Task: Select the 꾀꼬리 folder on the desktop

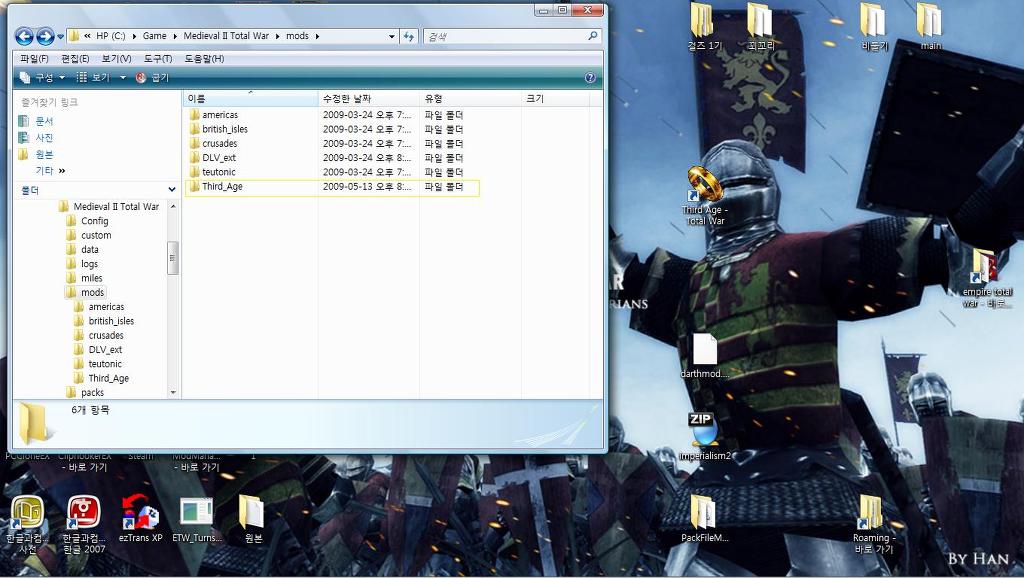Action: point(761,27)
